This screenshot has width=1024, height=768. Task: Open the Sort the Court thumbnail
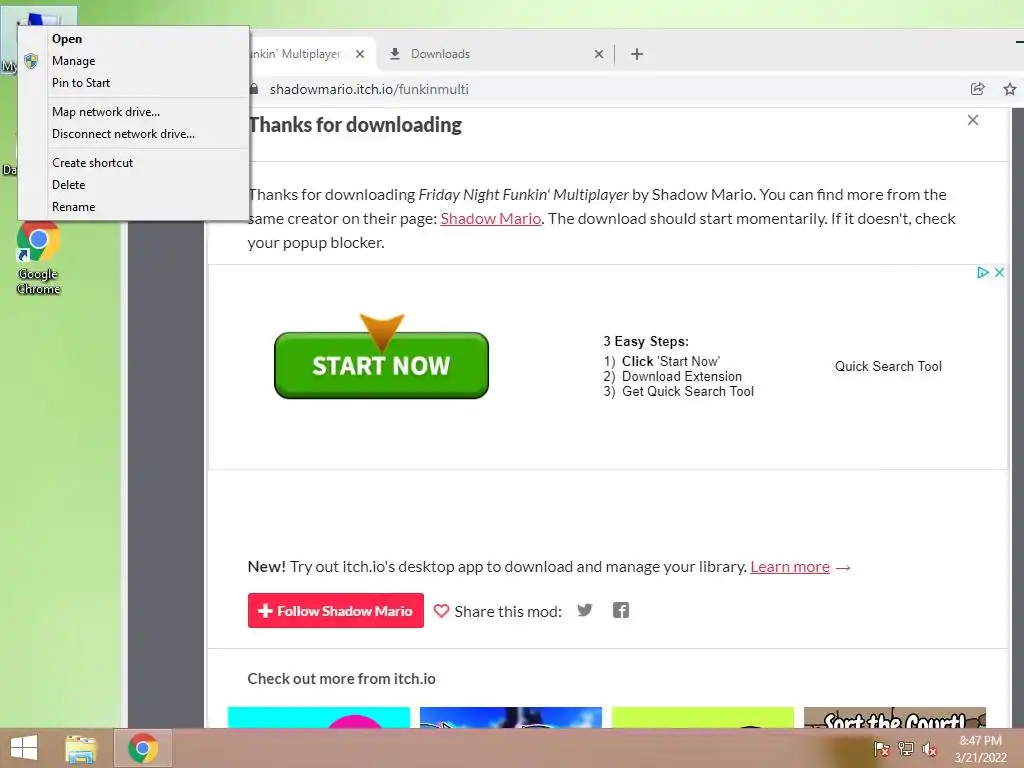[895, 717]
